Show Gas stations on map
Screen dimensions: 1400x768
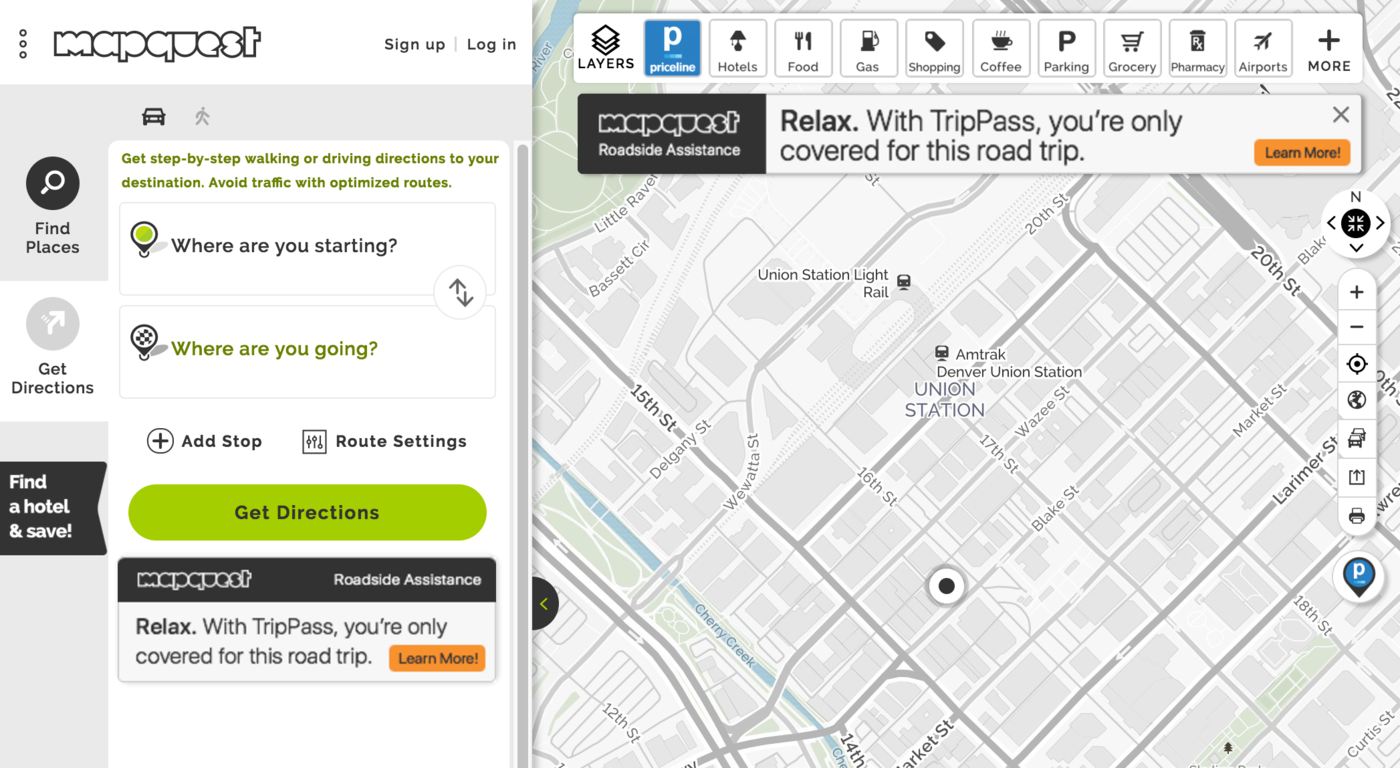[868, 48]
